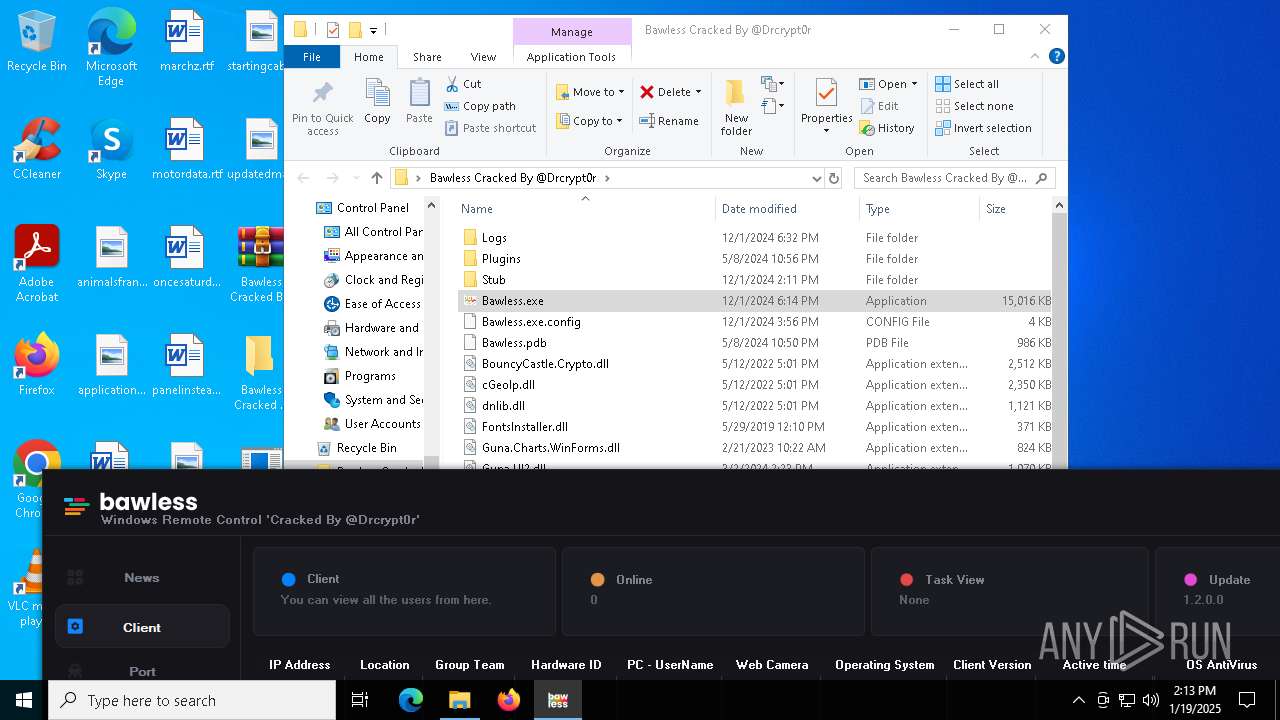Open the Move to dropdown
The width and height of the screenshot is (1280, 720).
(590, 92)
